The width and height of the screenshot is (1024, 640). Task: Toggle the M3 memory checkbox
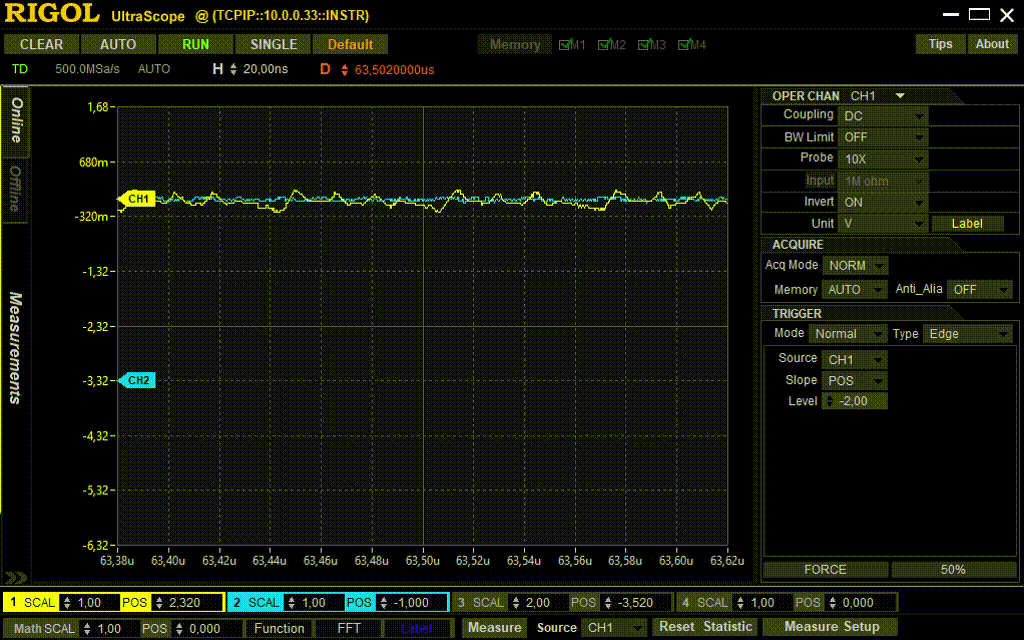click(x=644, y=44)
